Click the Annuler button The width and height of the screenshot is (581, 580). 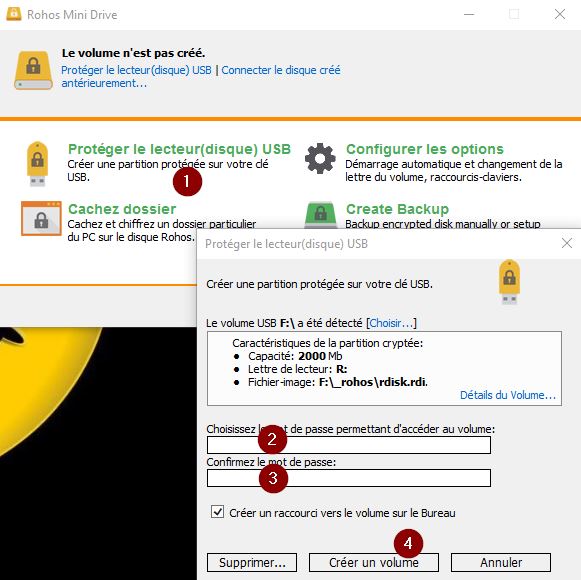501,563
